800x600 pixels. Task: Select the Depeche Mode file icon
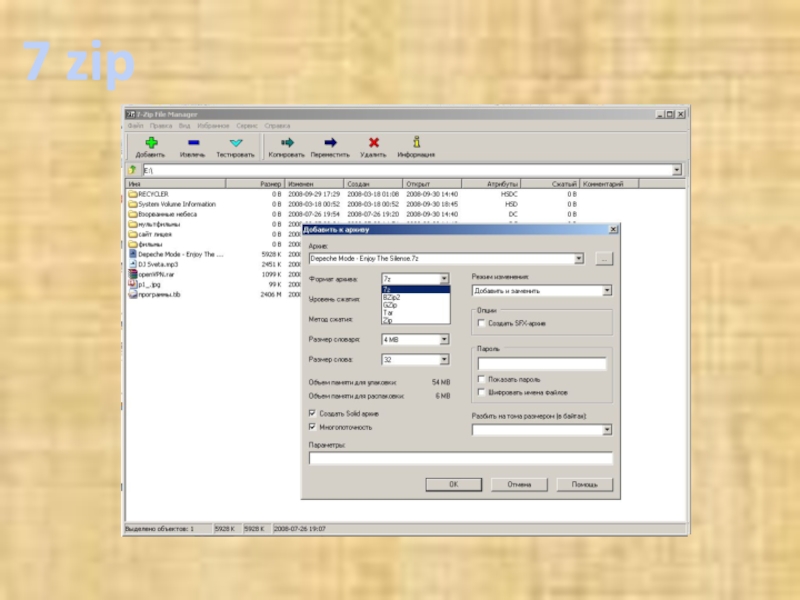[x=133, y=254]
